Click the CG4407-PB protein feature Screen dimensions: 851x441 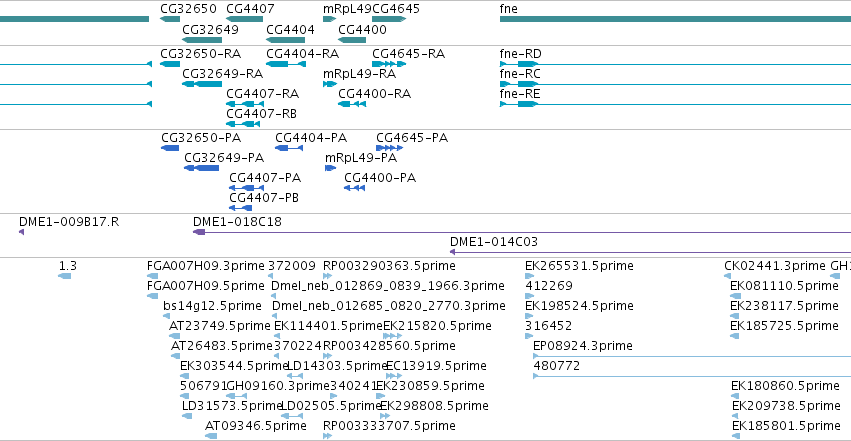[x=240, y=208]
